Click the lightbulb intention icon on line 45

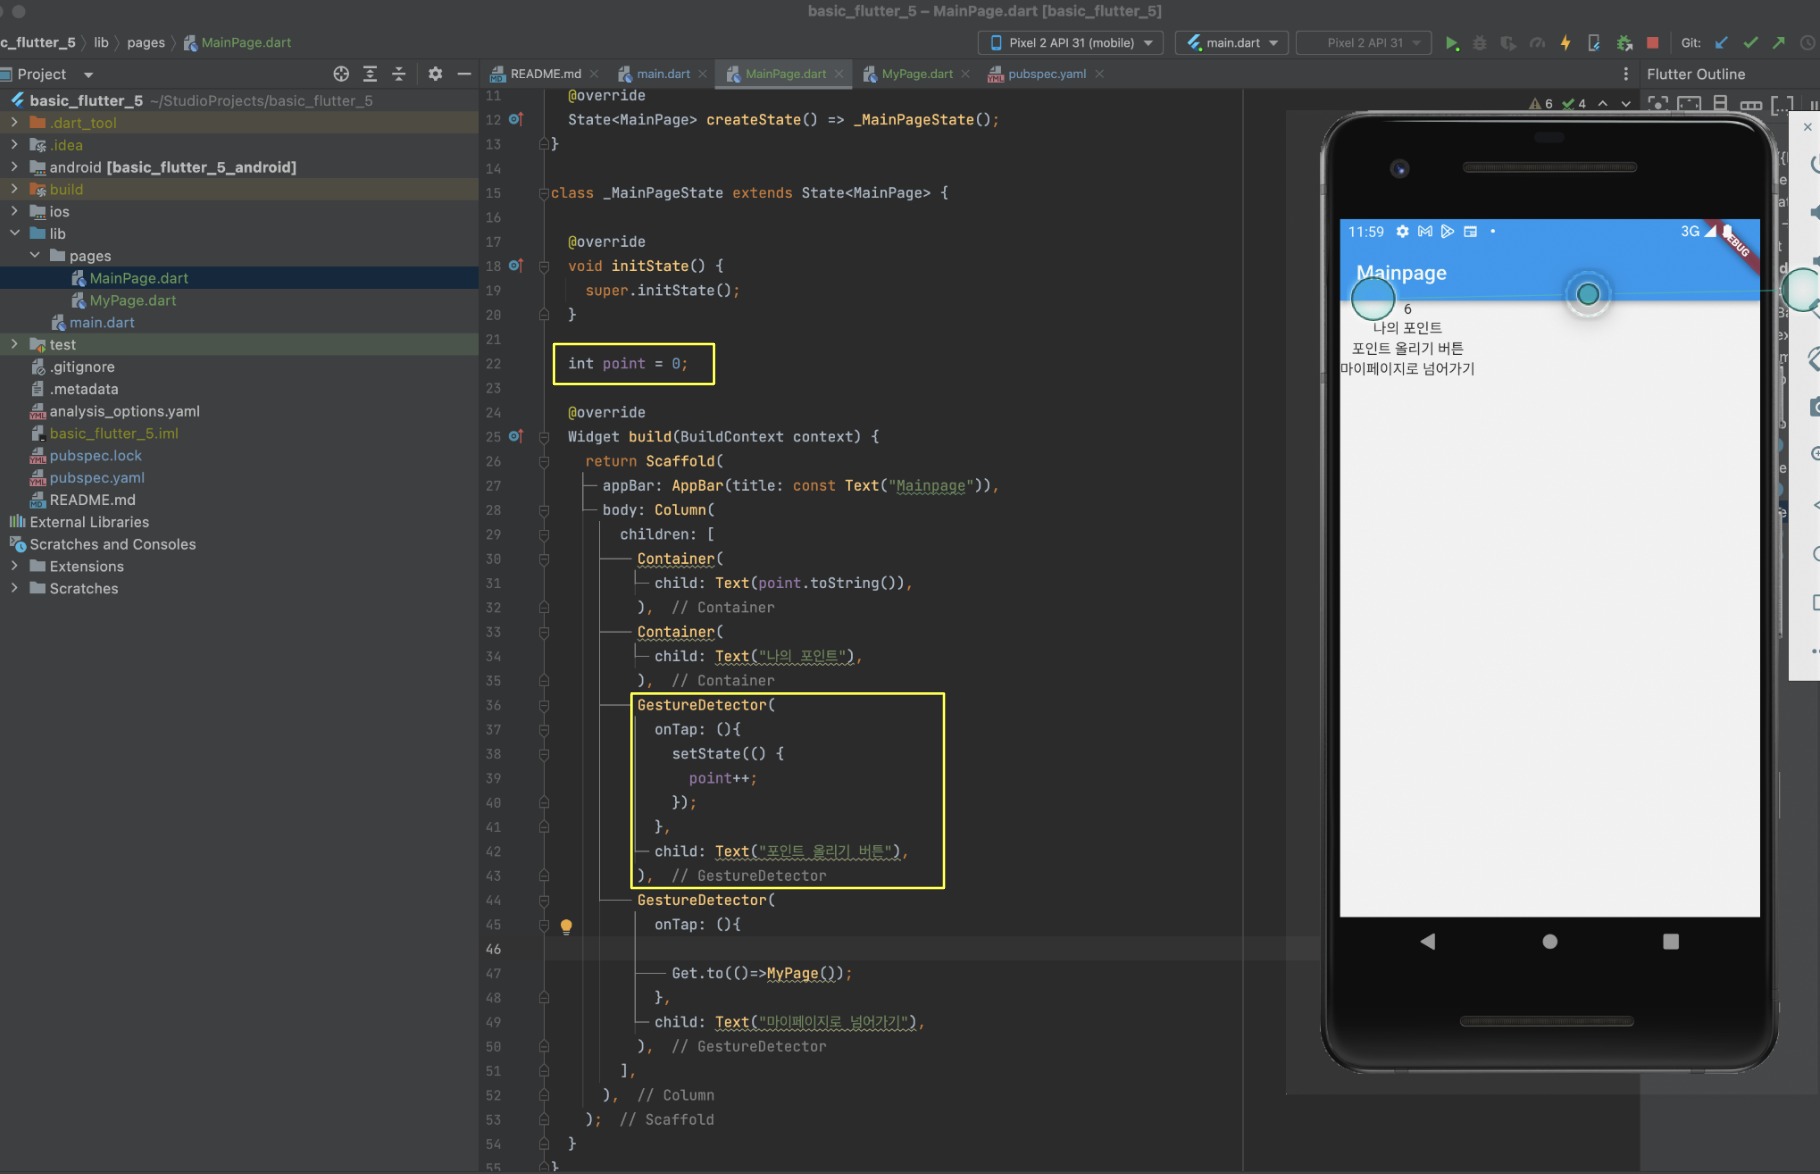tap(566, 926)
